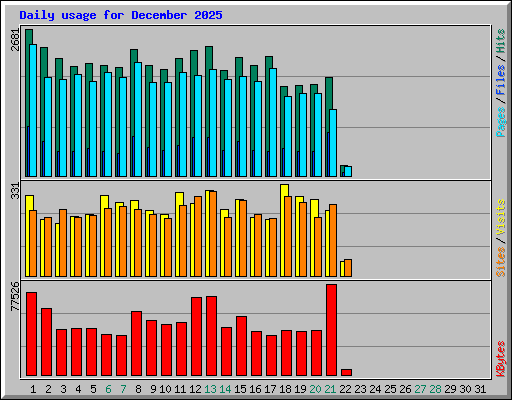Click the red KBytes bar for day 8

[x=136, y=344]
